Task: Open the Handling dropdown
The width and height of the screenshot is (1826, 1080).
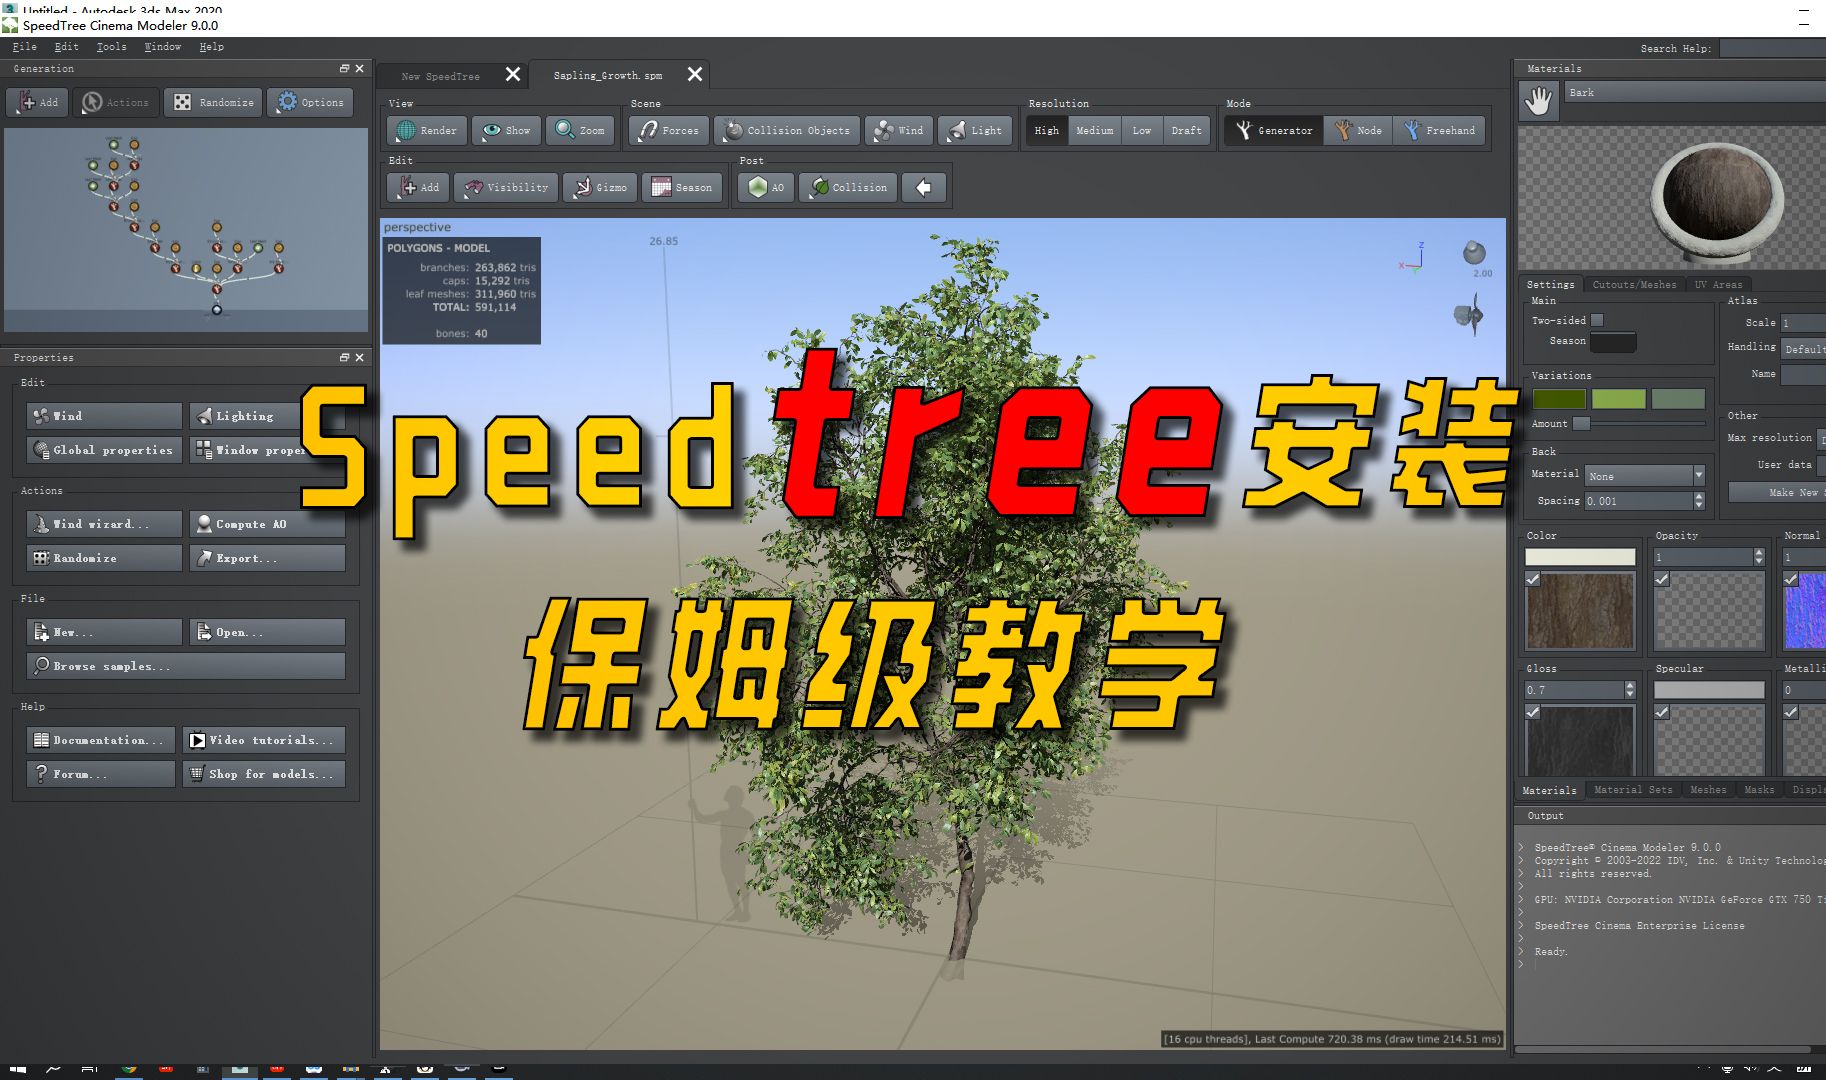Action: click(x=1803, y=348)
